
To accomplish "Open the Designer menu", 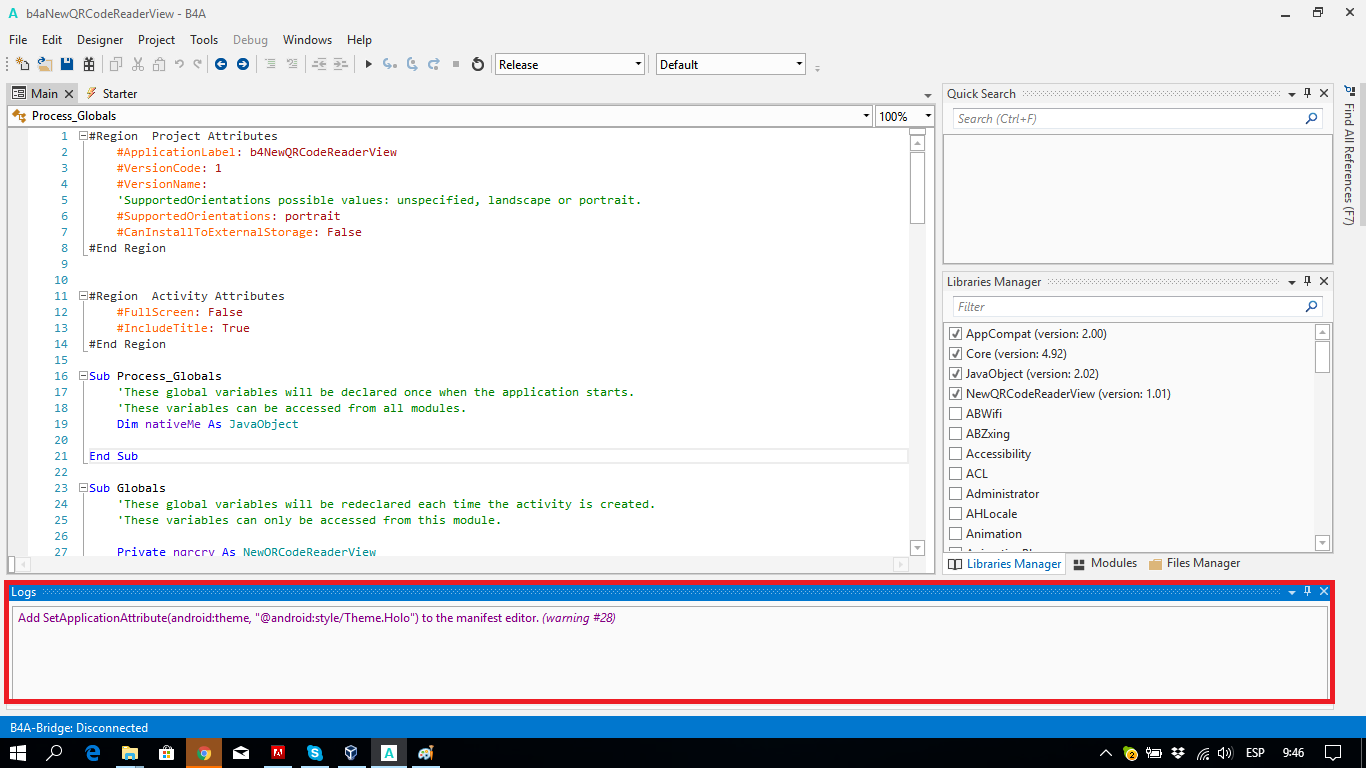I will click(x=100, y=40).
